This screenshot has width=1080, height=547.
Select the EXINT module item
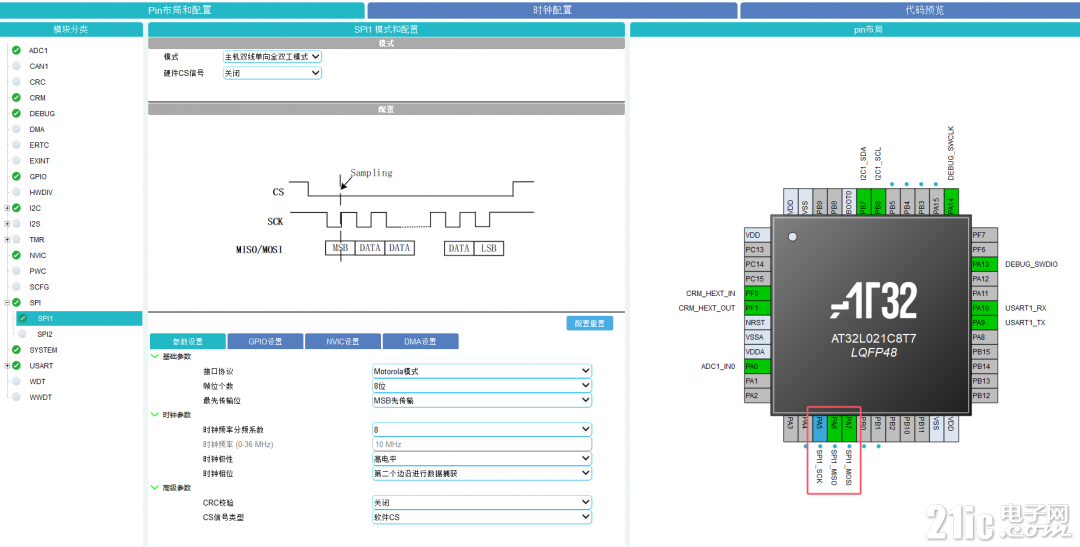39,161
